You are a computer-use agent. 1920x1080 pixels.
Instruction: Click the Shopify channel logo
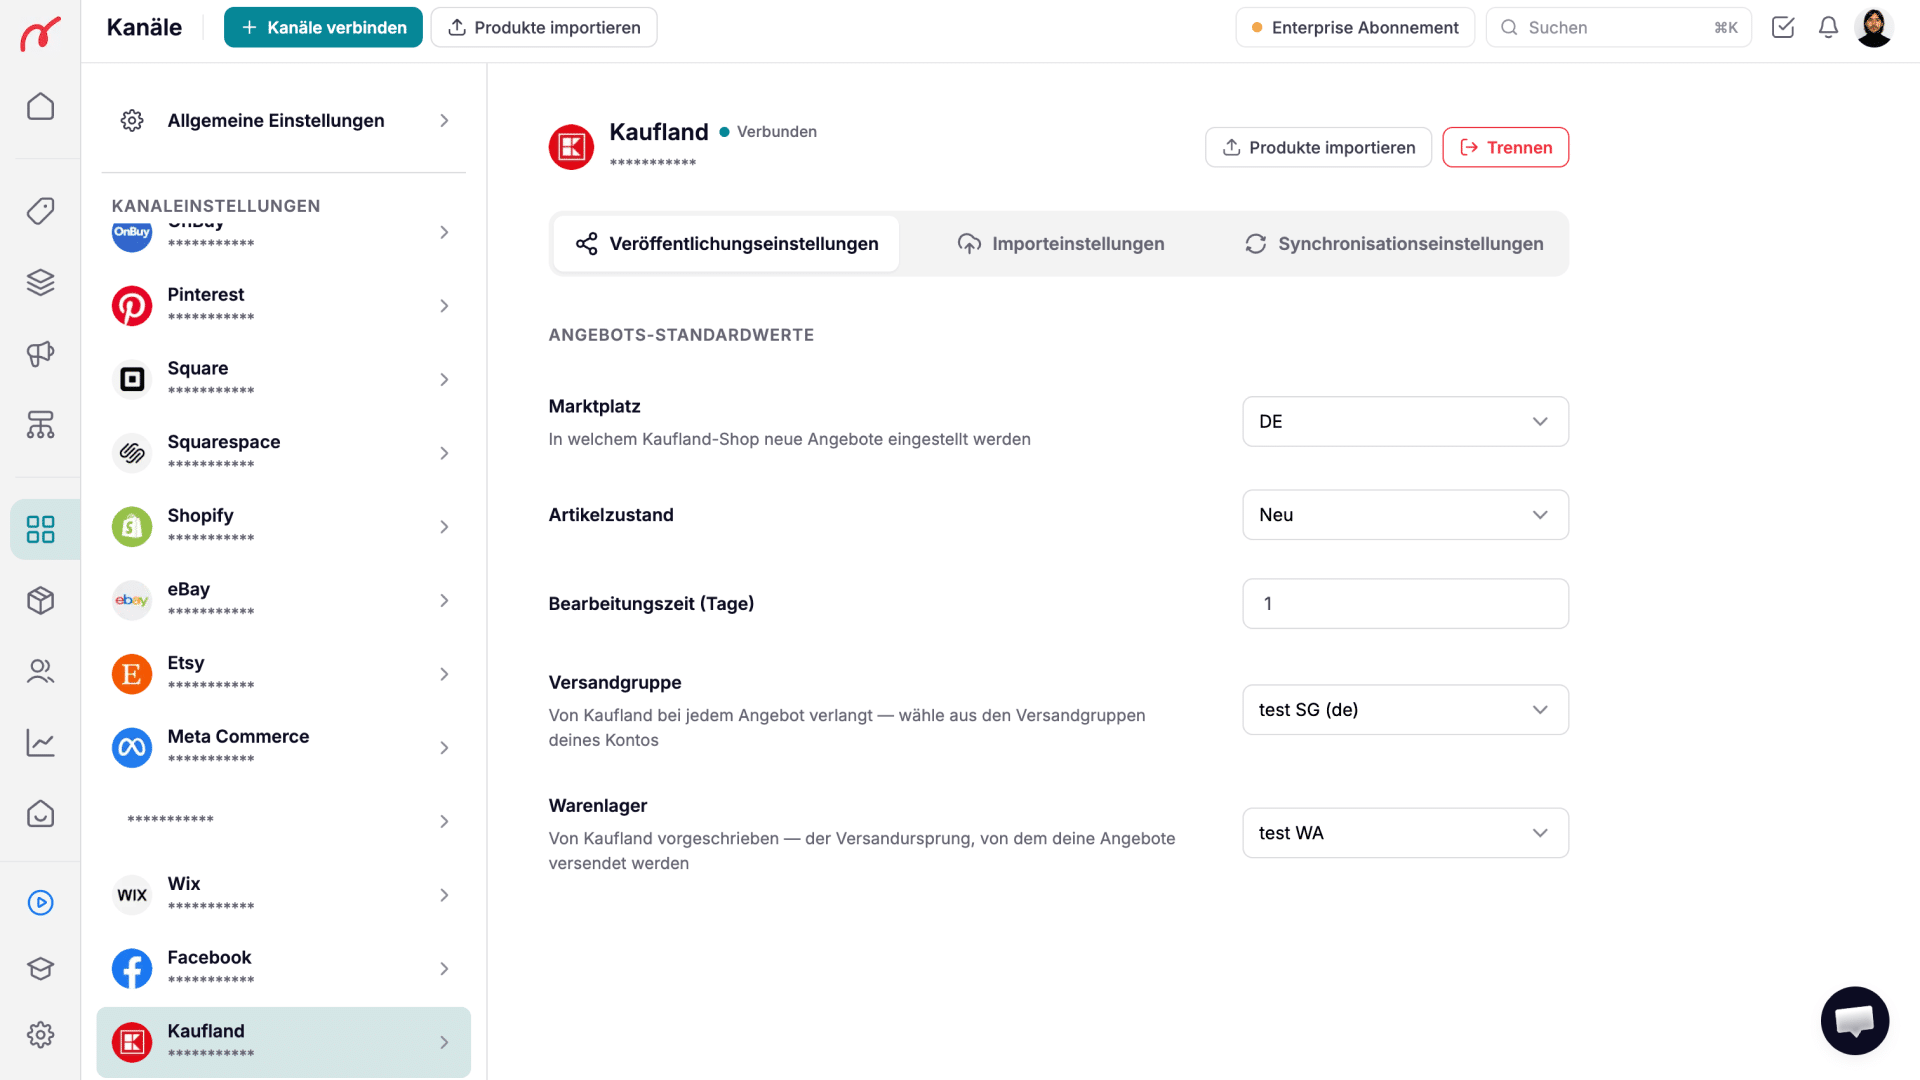[x=132, y=527]
